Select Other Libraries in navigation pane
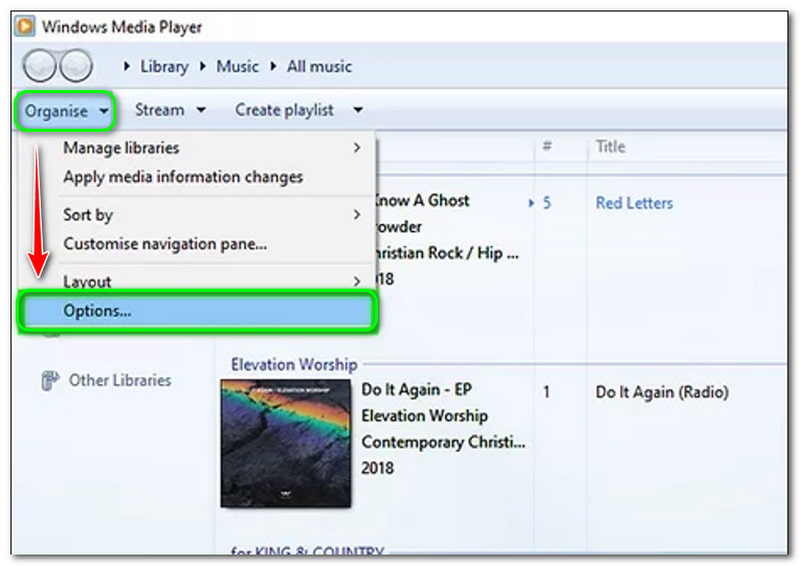The width and height of the screenshot is (800, 566). [x=120, y=380]
